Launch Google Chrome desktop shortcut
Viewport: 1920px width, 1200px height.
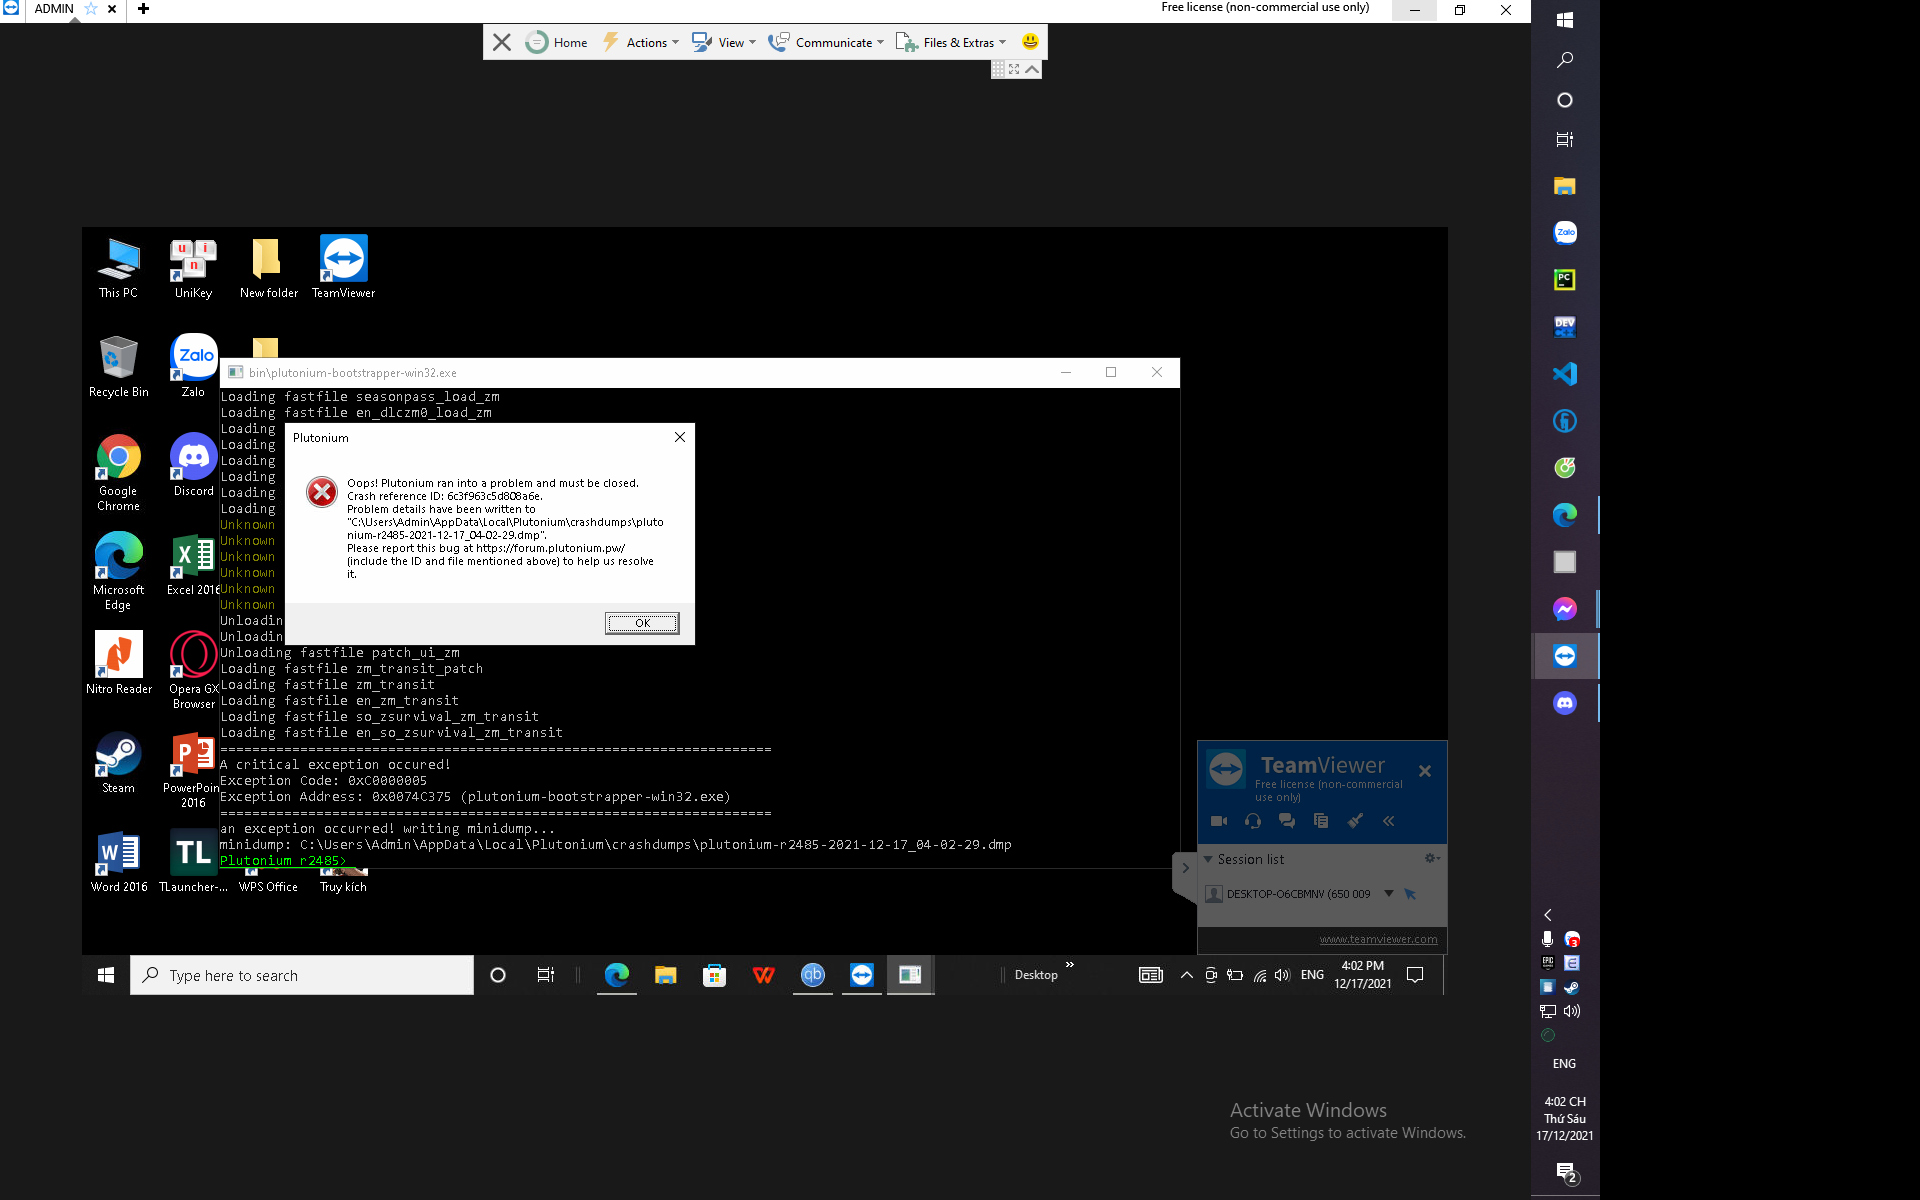(x=118, y=473)
